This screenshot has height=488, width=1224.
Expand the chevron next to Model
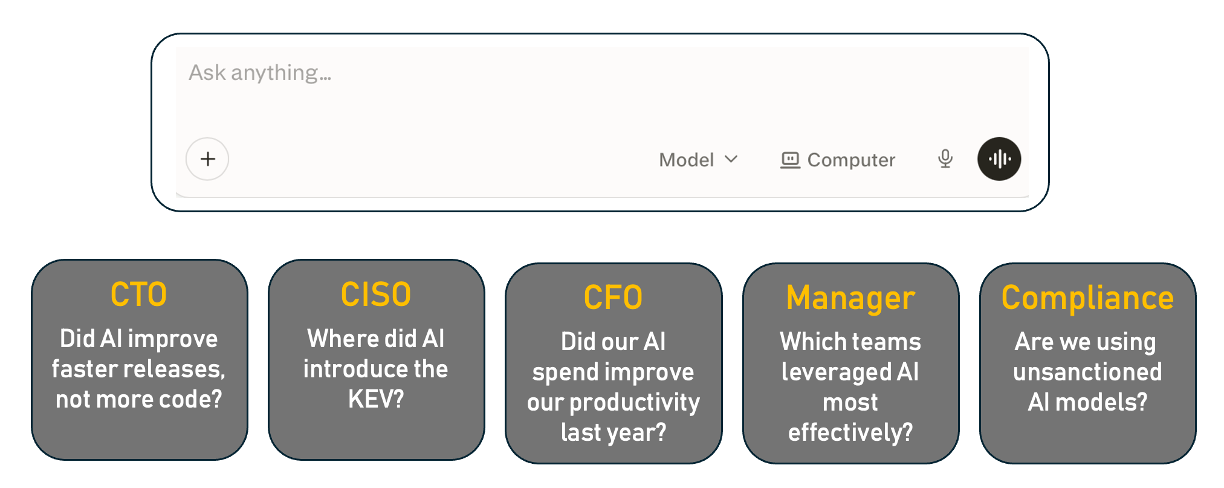click(731, 159)
